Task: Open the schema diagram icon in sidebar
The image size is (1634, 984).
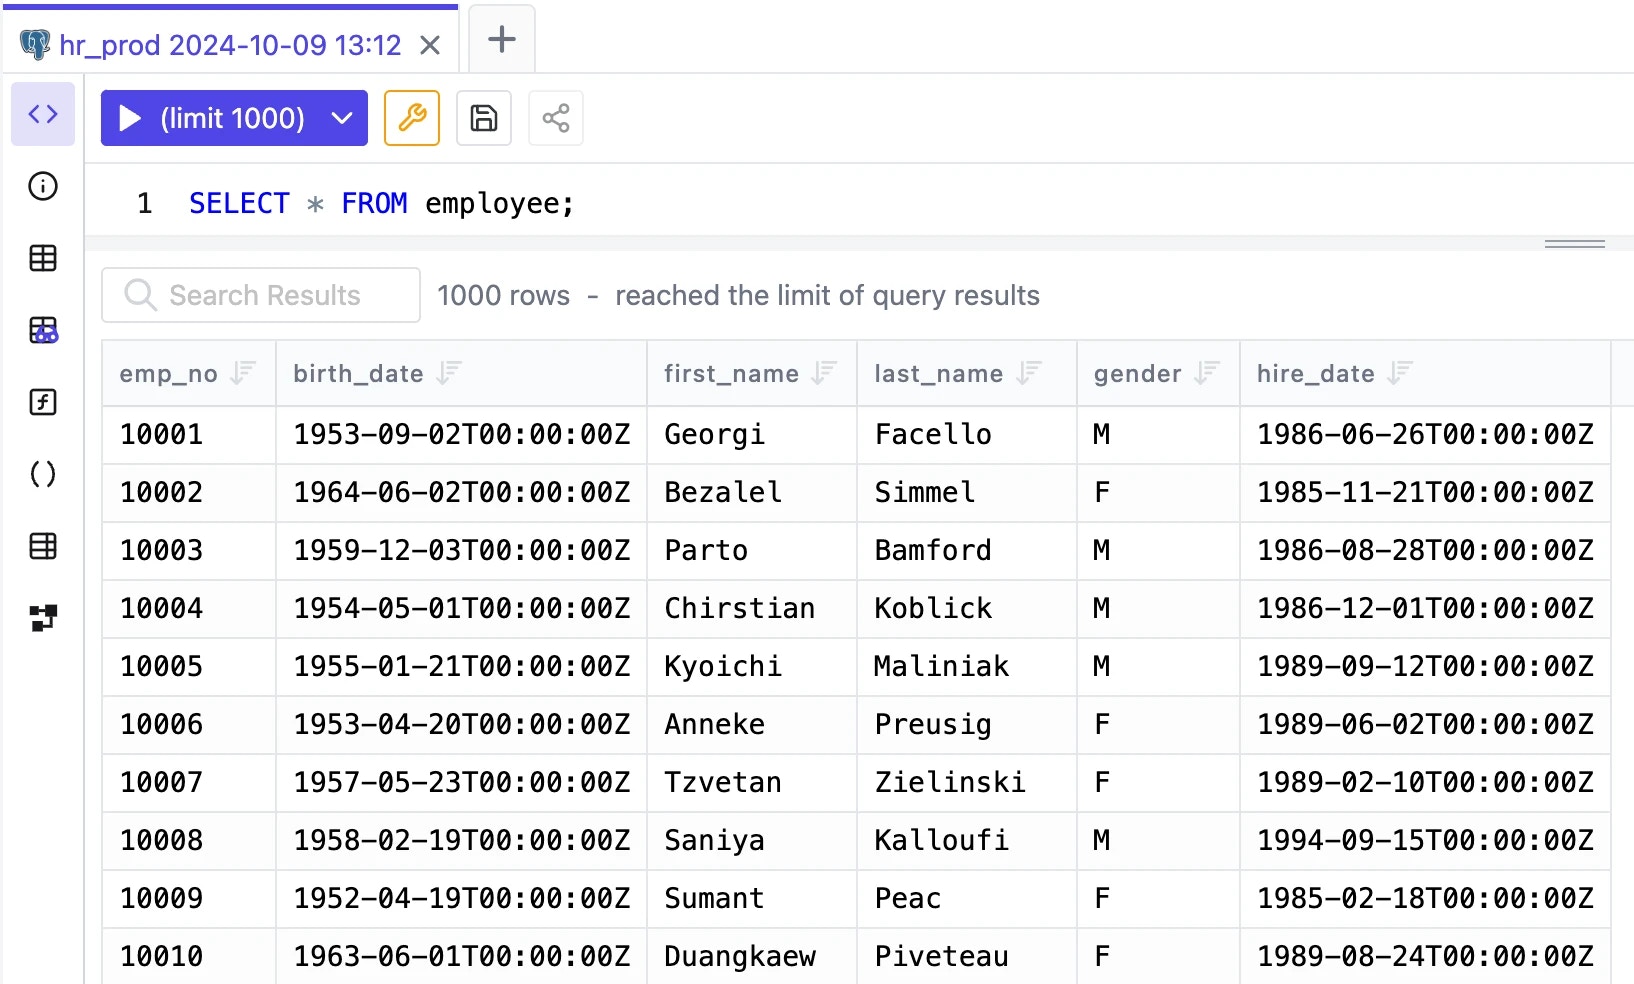Action: click(43, 618)
